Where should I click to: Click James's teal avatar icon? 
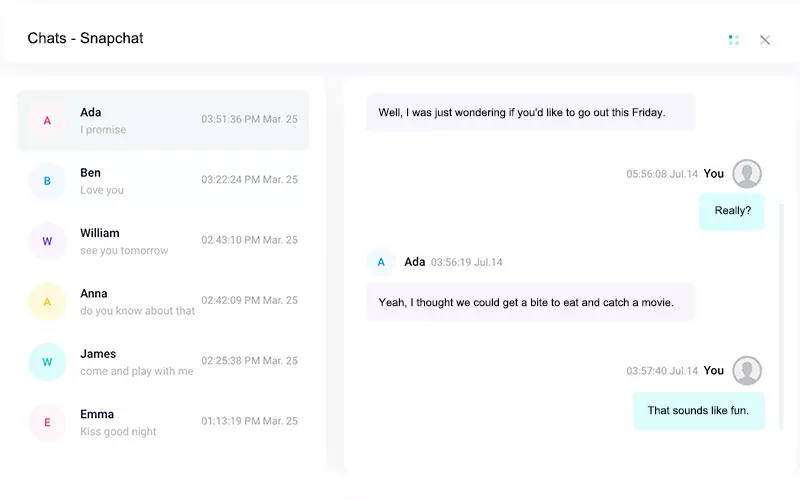[x=47, y=362]
